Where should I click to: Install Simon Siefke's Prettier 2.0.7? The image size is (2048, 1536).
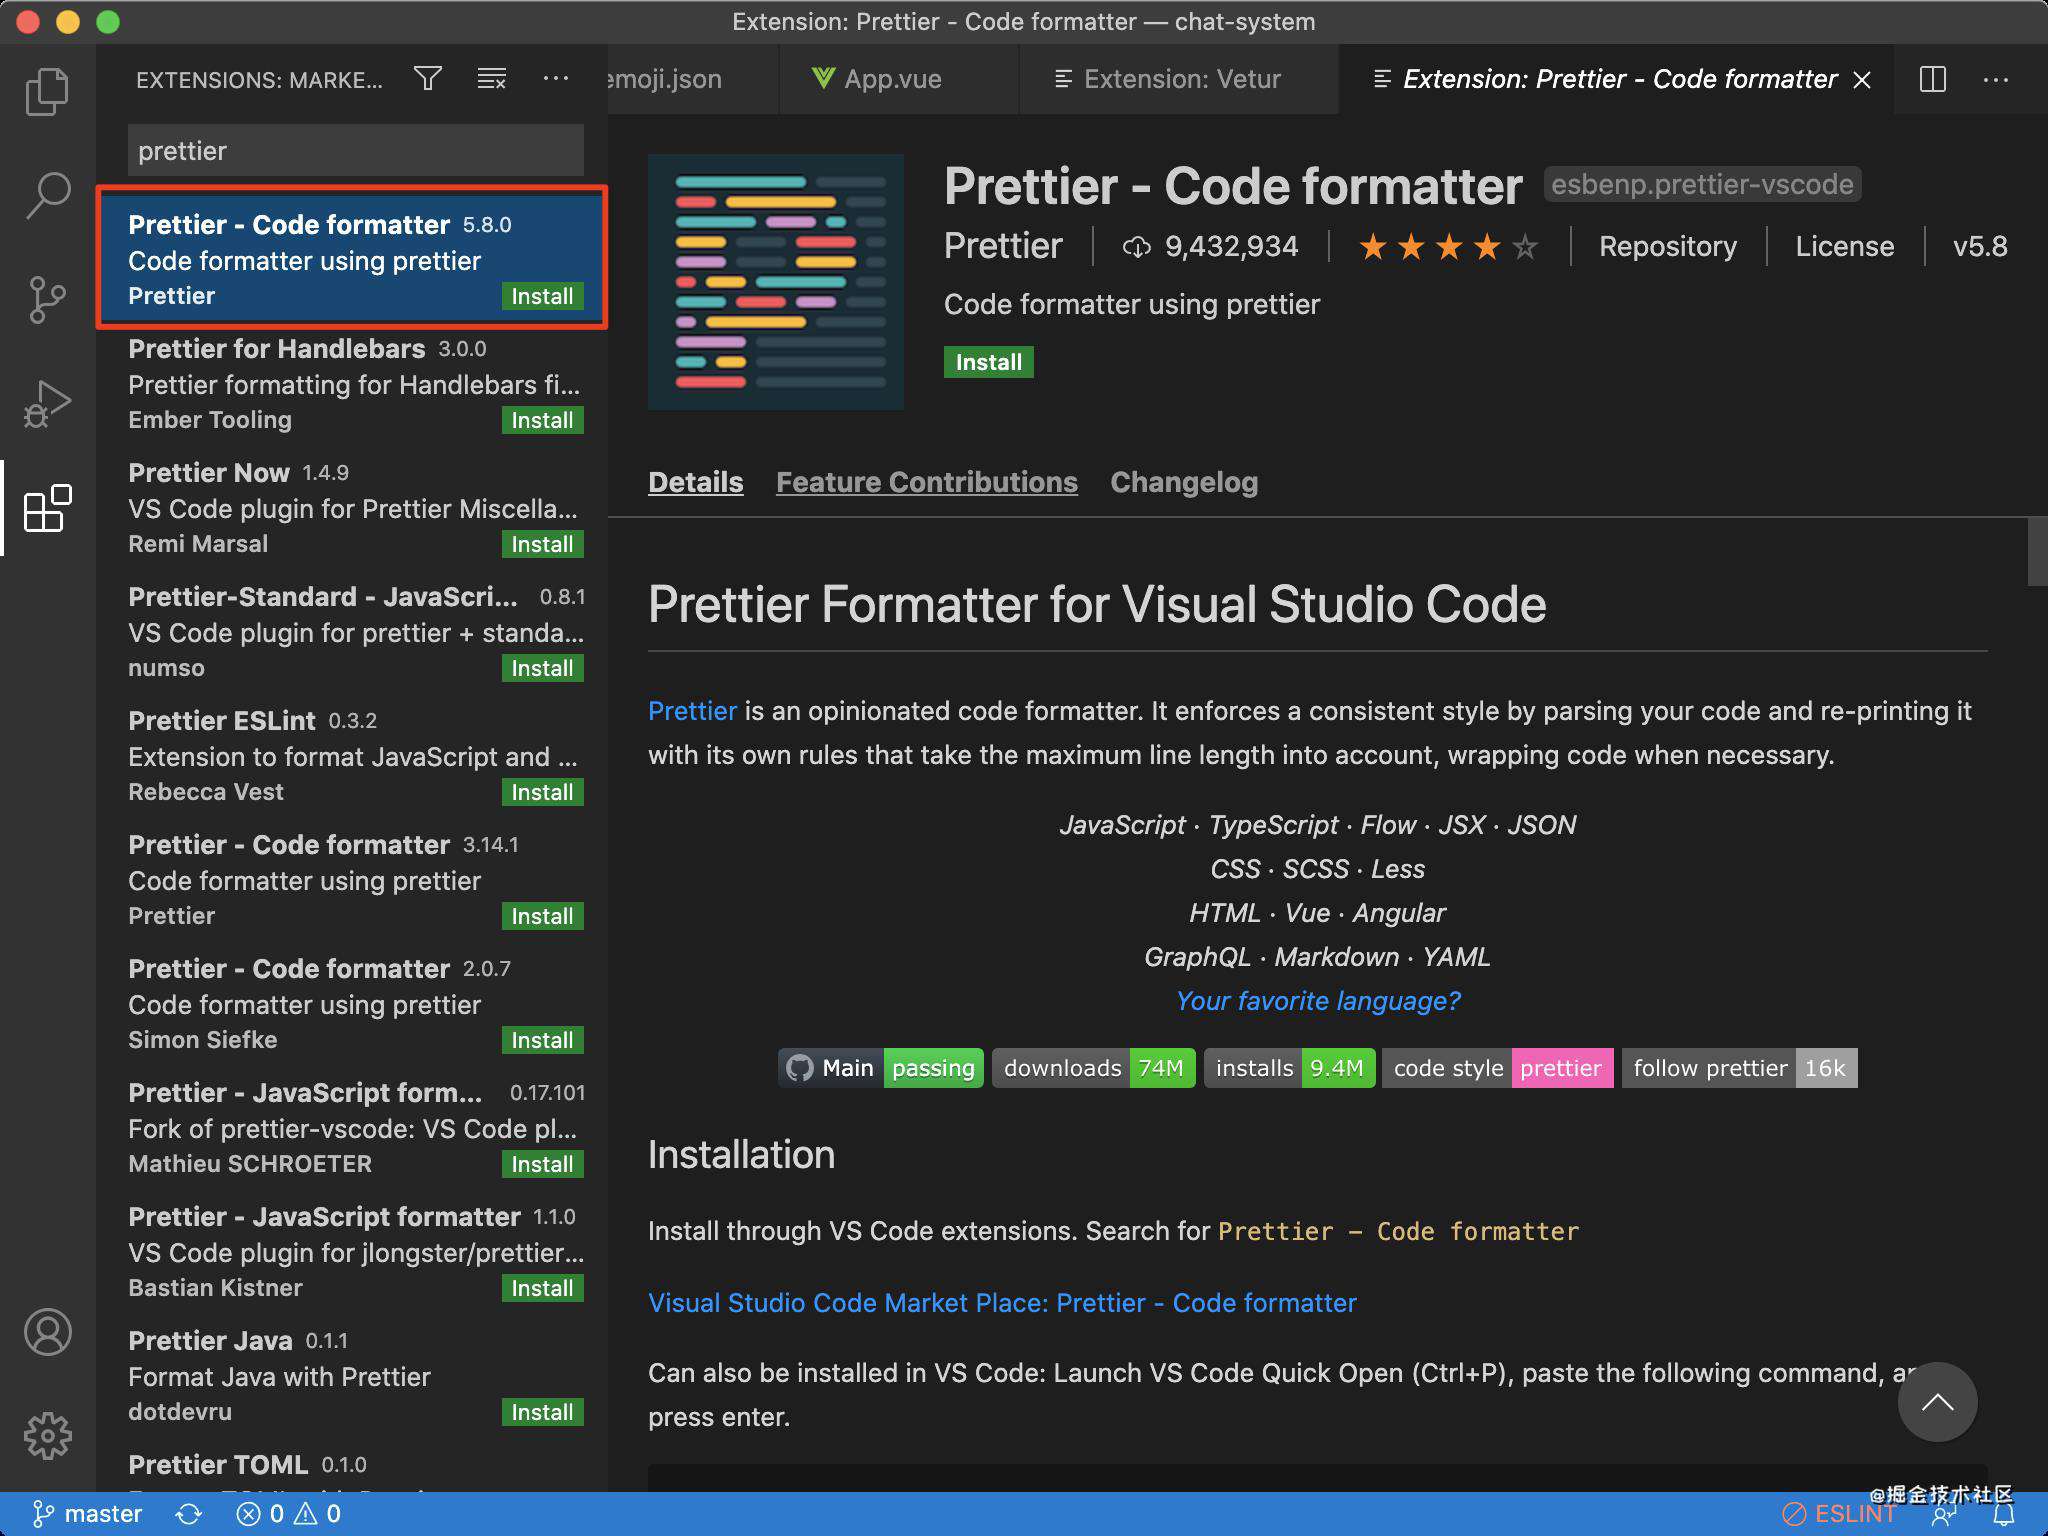click(542, 1040)
